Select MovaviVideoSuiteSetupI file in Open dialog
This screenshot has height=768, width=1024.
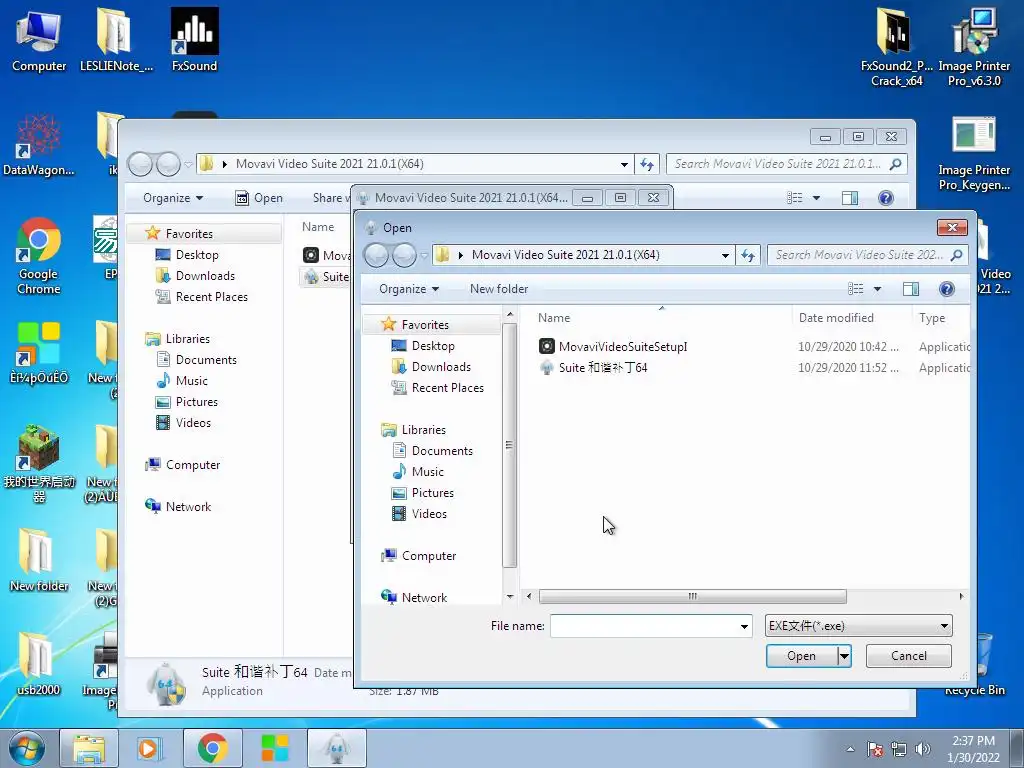pos(613,347)
